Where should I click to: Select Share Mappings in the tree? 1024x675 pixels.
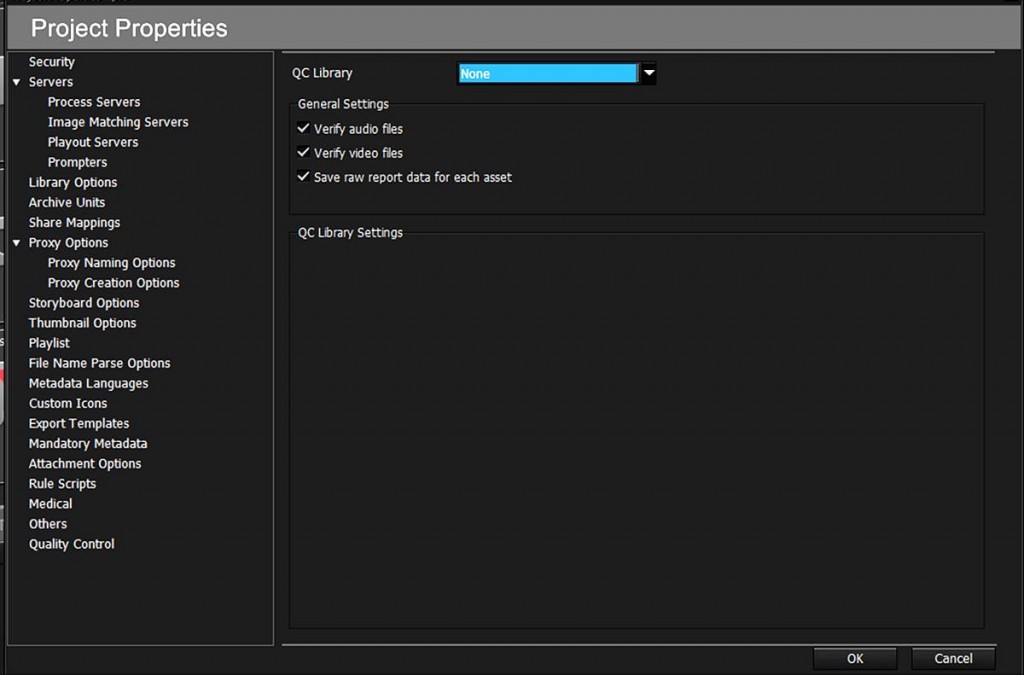tap(74, 223)
